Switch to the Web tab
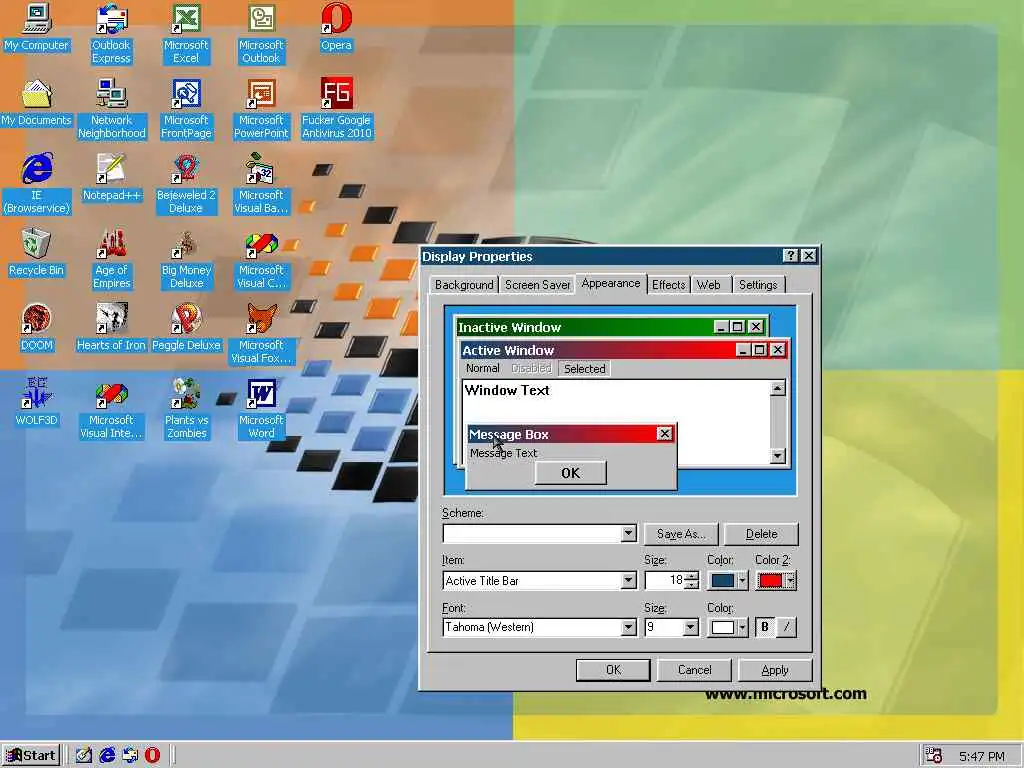Screen dimensions: 1024x768 709,285
